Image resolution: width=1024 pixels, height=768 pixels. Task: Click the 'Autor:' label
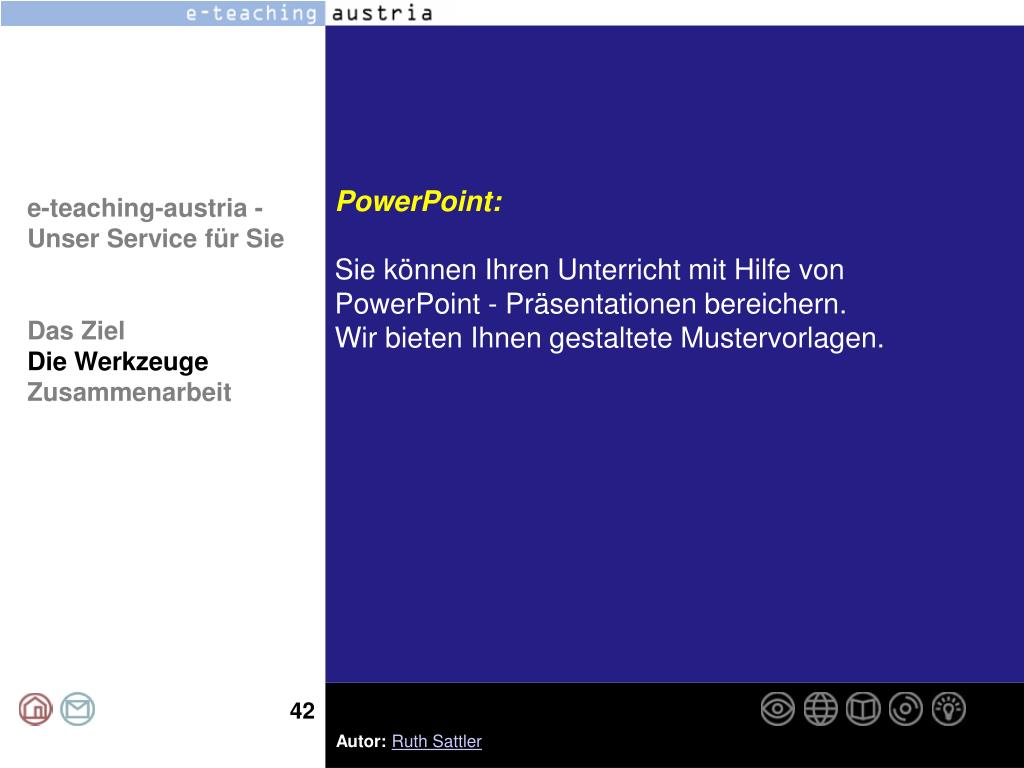click(x=361, y=742)
